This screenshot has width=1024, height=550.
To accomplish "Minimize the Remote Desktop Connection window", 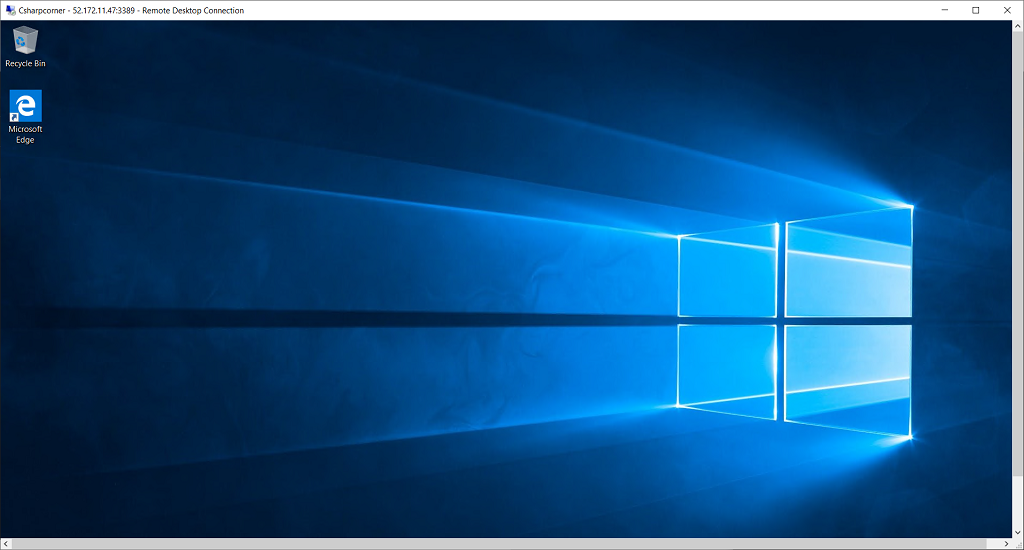I will pos(945,10).
